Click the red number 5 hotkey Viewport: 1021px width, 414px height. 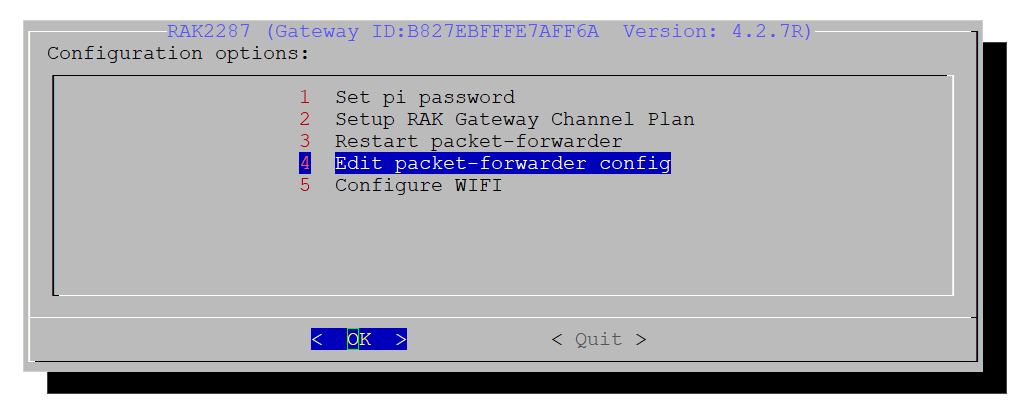click(305, 186)
